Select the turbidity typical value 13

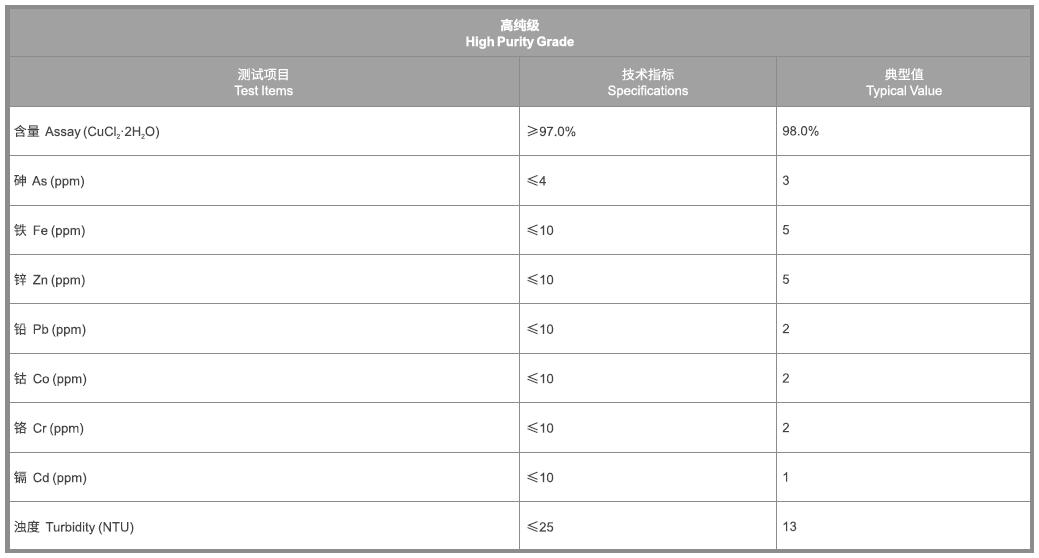[x=789, y=527]
